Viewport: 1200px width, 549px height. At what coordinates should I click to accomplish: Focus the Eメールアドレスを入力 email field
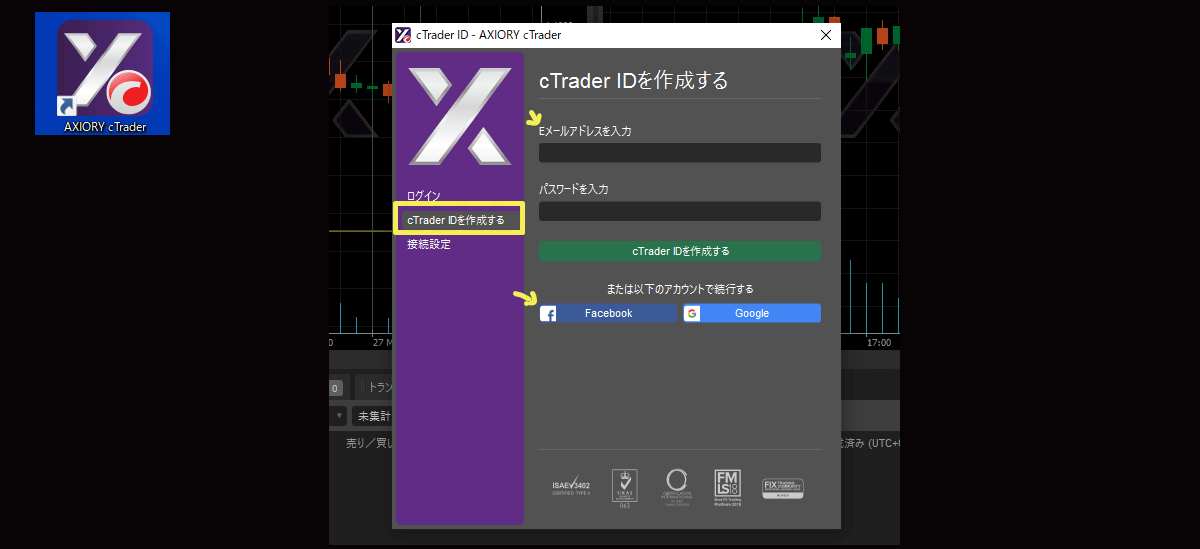point(680,153)
